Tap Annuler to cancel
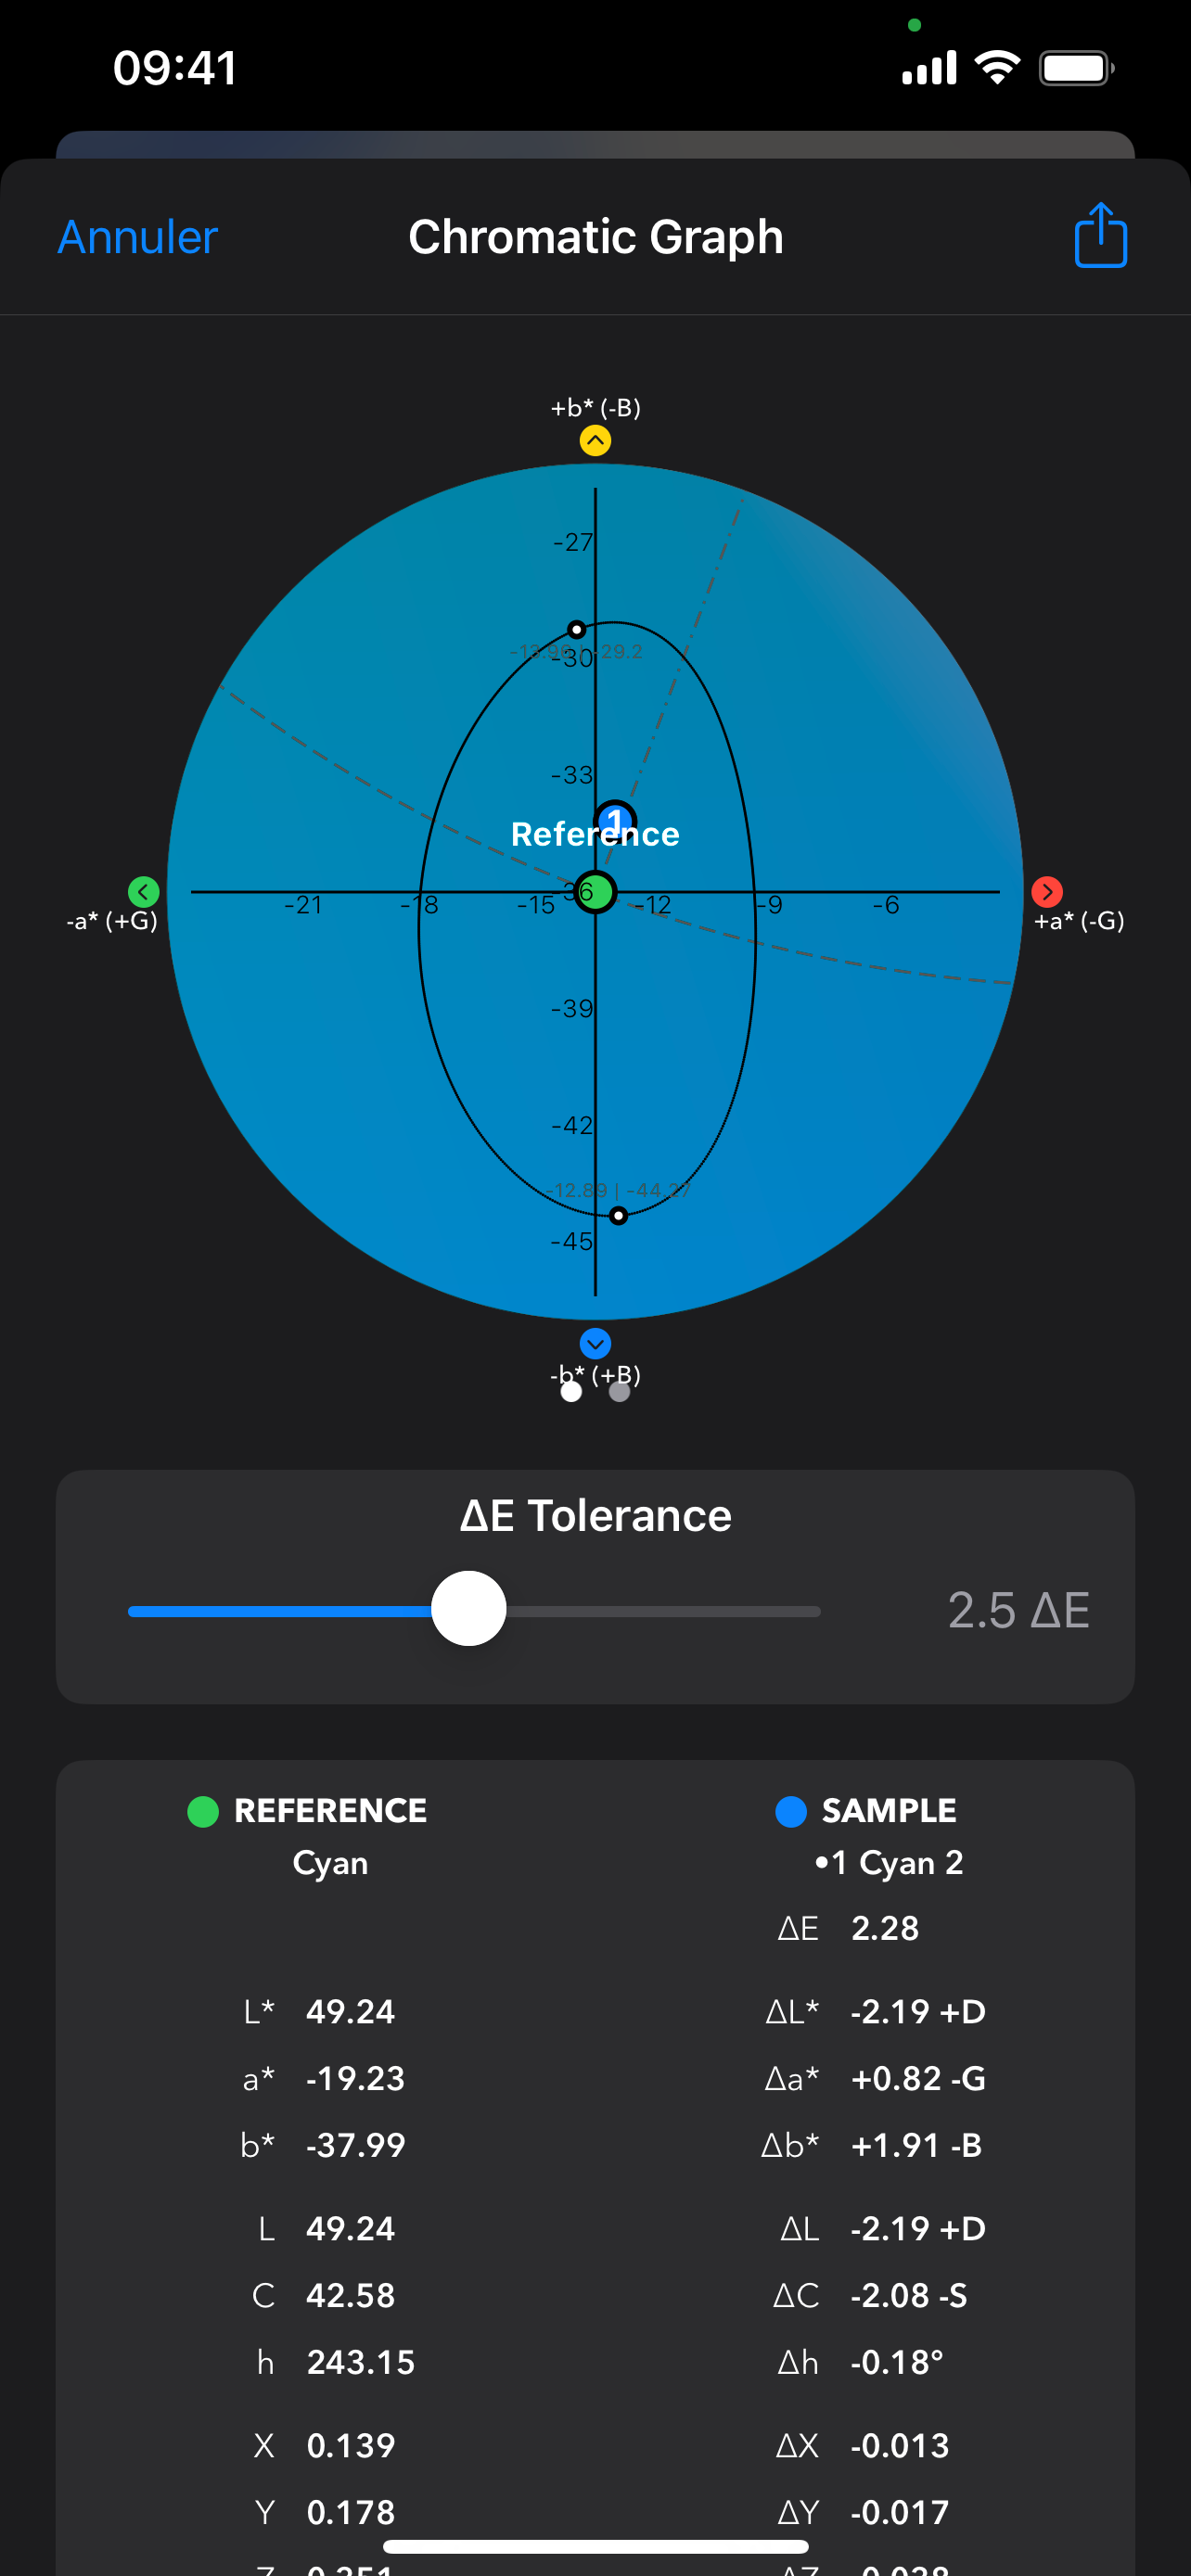The width and height of the screenshot is (1191, 2576). point(137,238)
